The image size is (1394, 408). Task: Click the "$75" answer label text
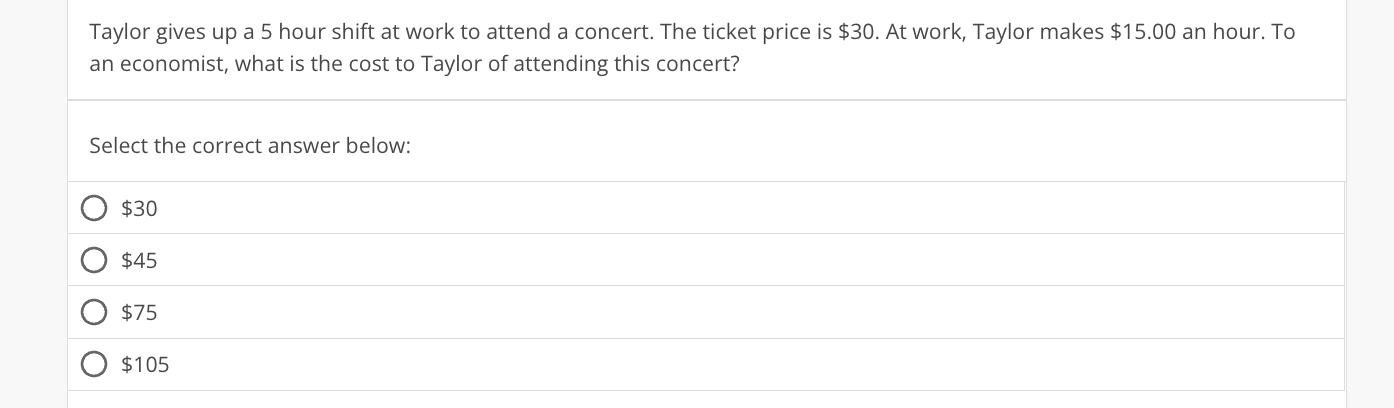139,312
